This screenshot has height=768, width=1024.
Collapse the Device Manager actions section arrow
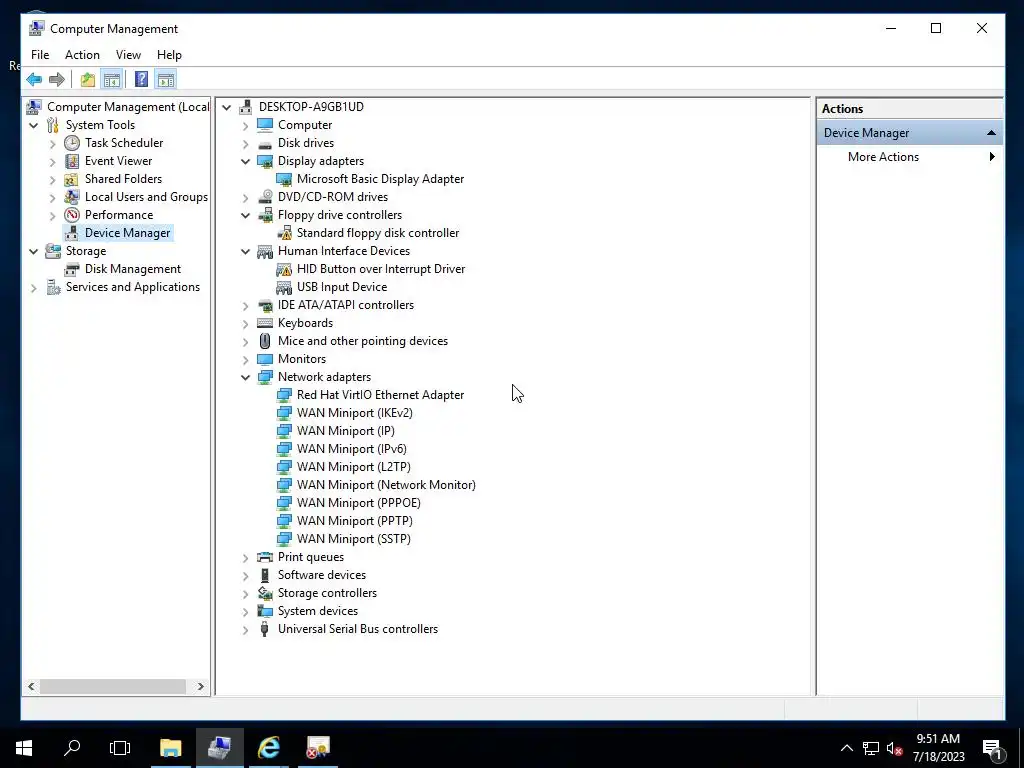coord(991,133)
